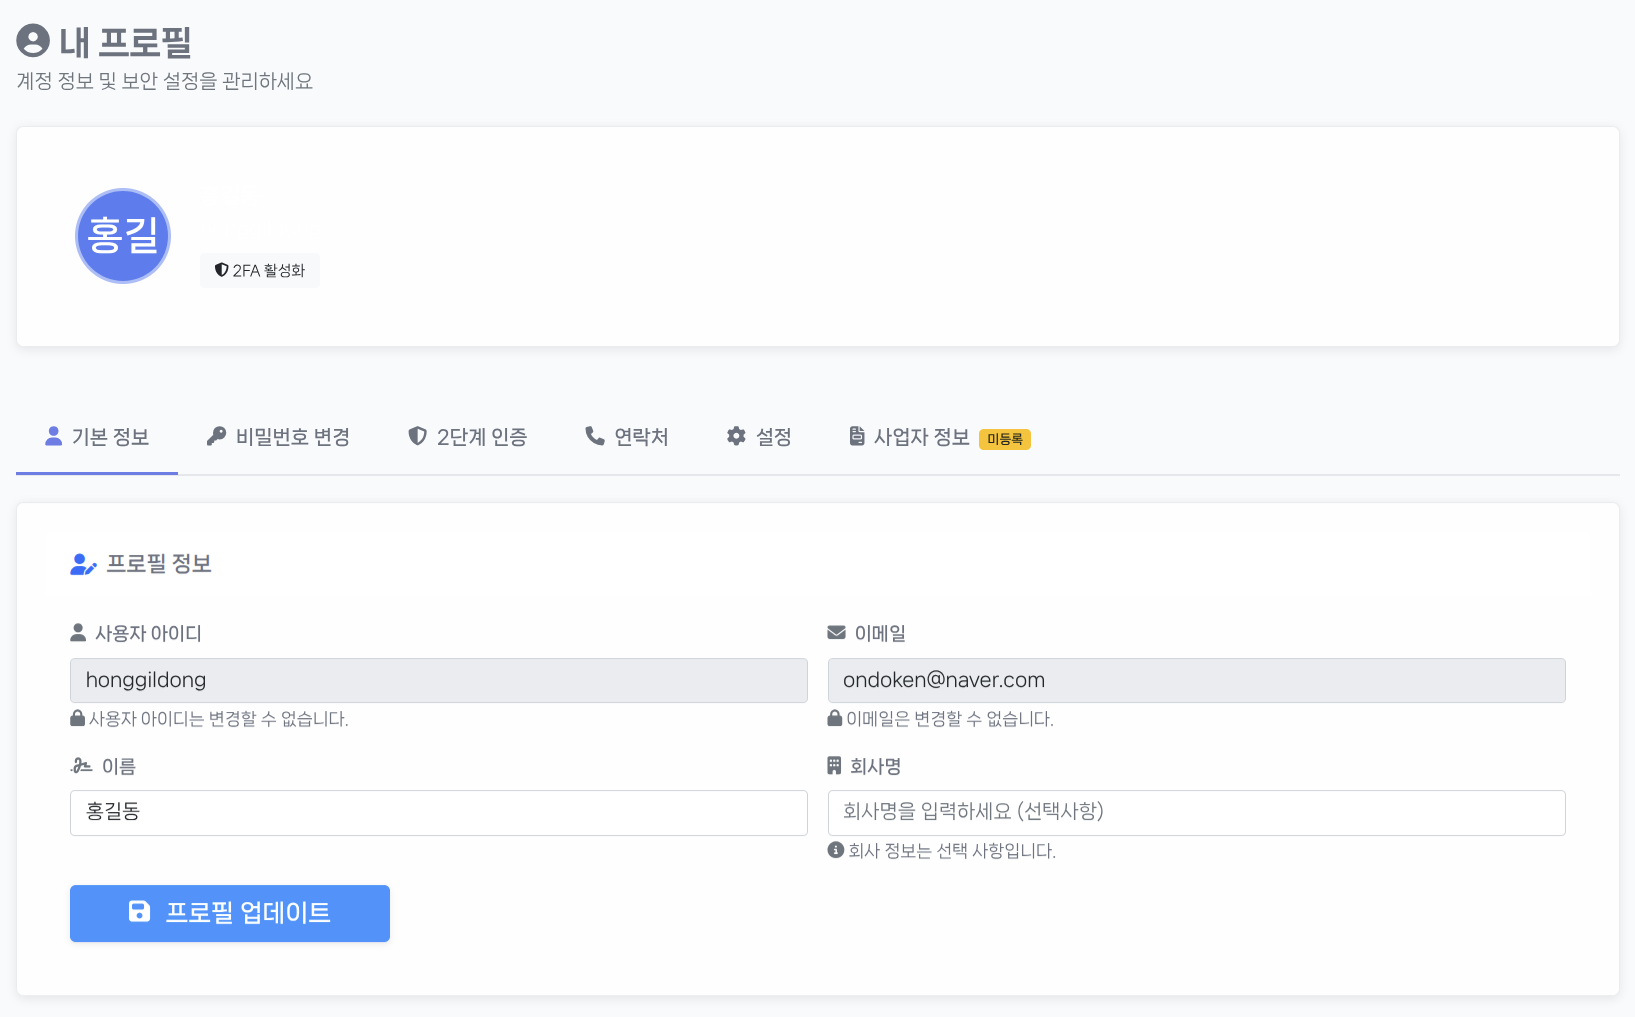The image size is (1635, 1017).
Task: Click the disabled 사용자 아이디 field
Action: (x=438, y=680)
